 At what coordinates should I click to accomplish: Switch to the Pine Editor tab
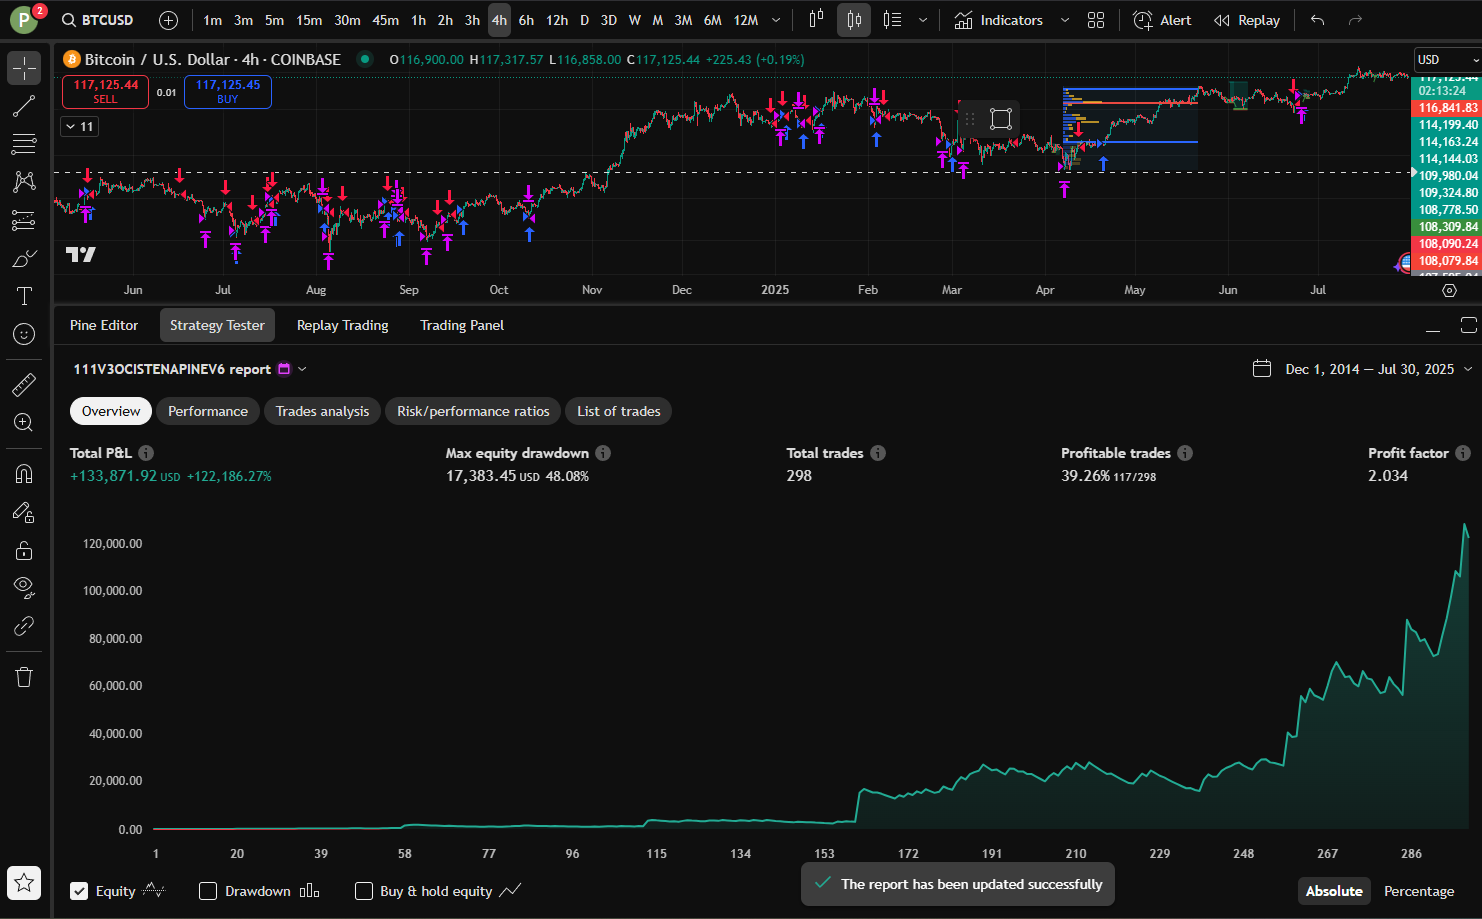coord(104,325)
